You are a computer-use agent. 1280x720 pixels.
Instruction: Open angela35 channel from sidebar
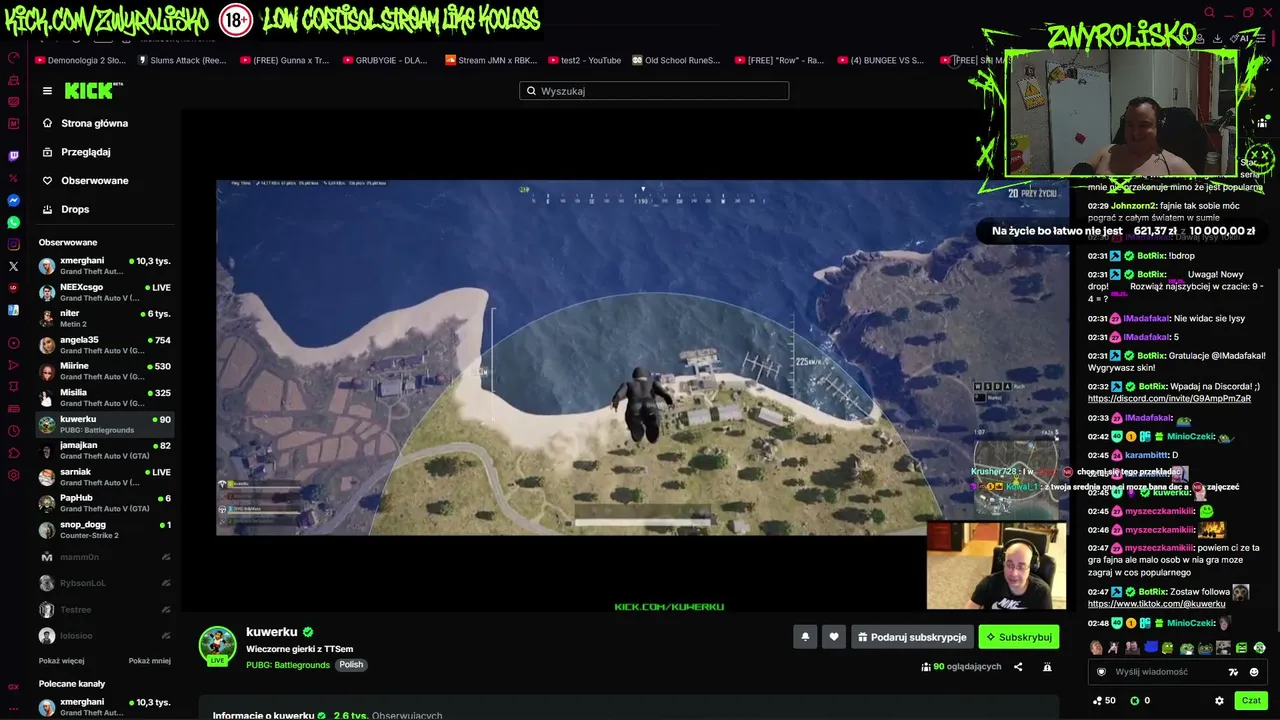pyautogui.click(x=105, y=345)
